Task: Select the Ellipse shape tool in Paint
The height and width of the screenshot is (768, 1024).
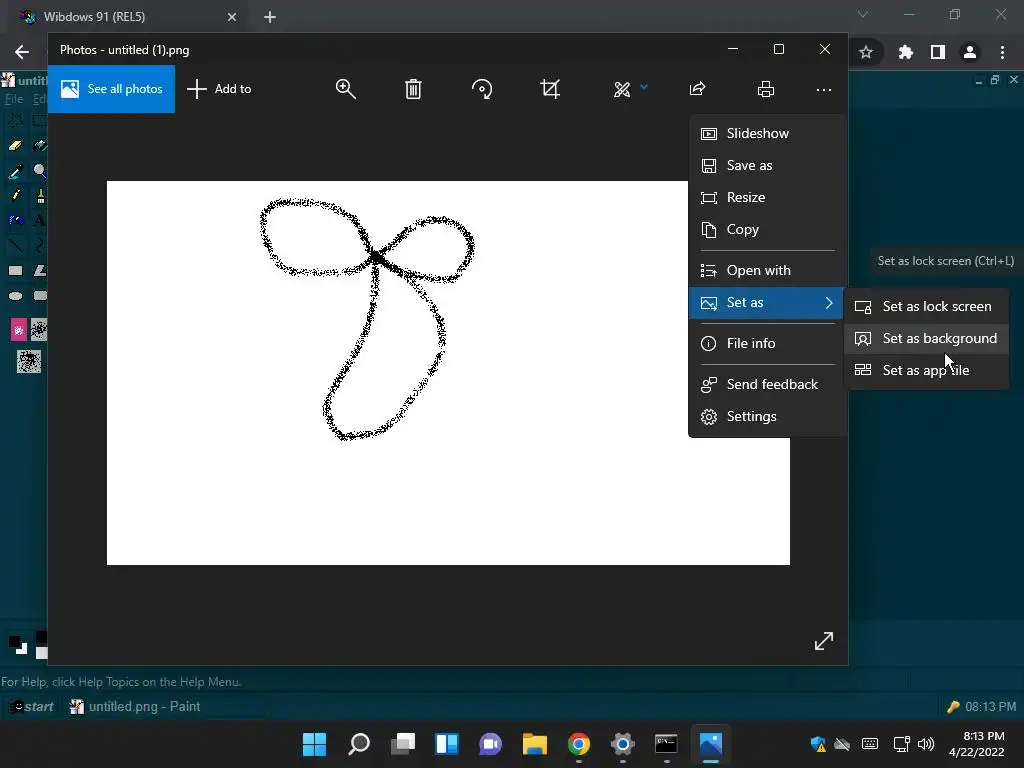Action: click(15, 296)
